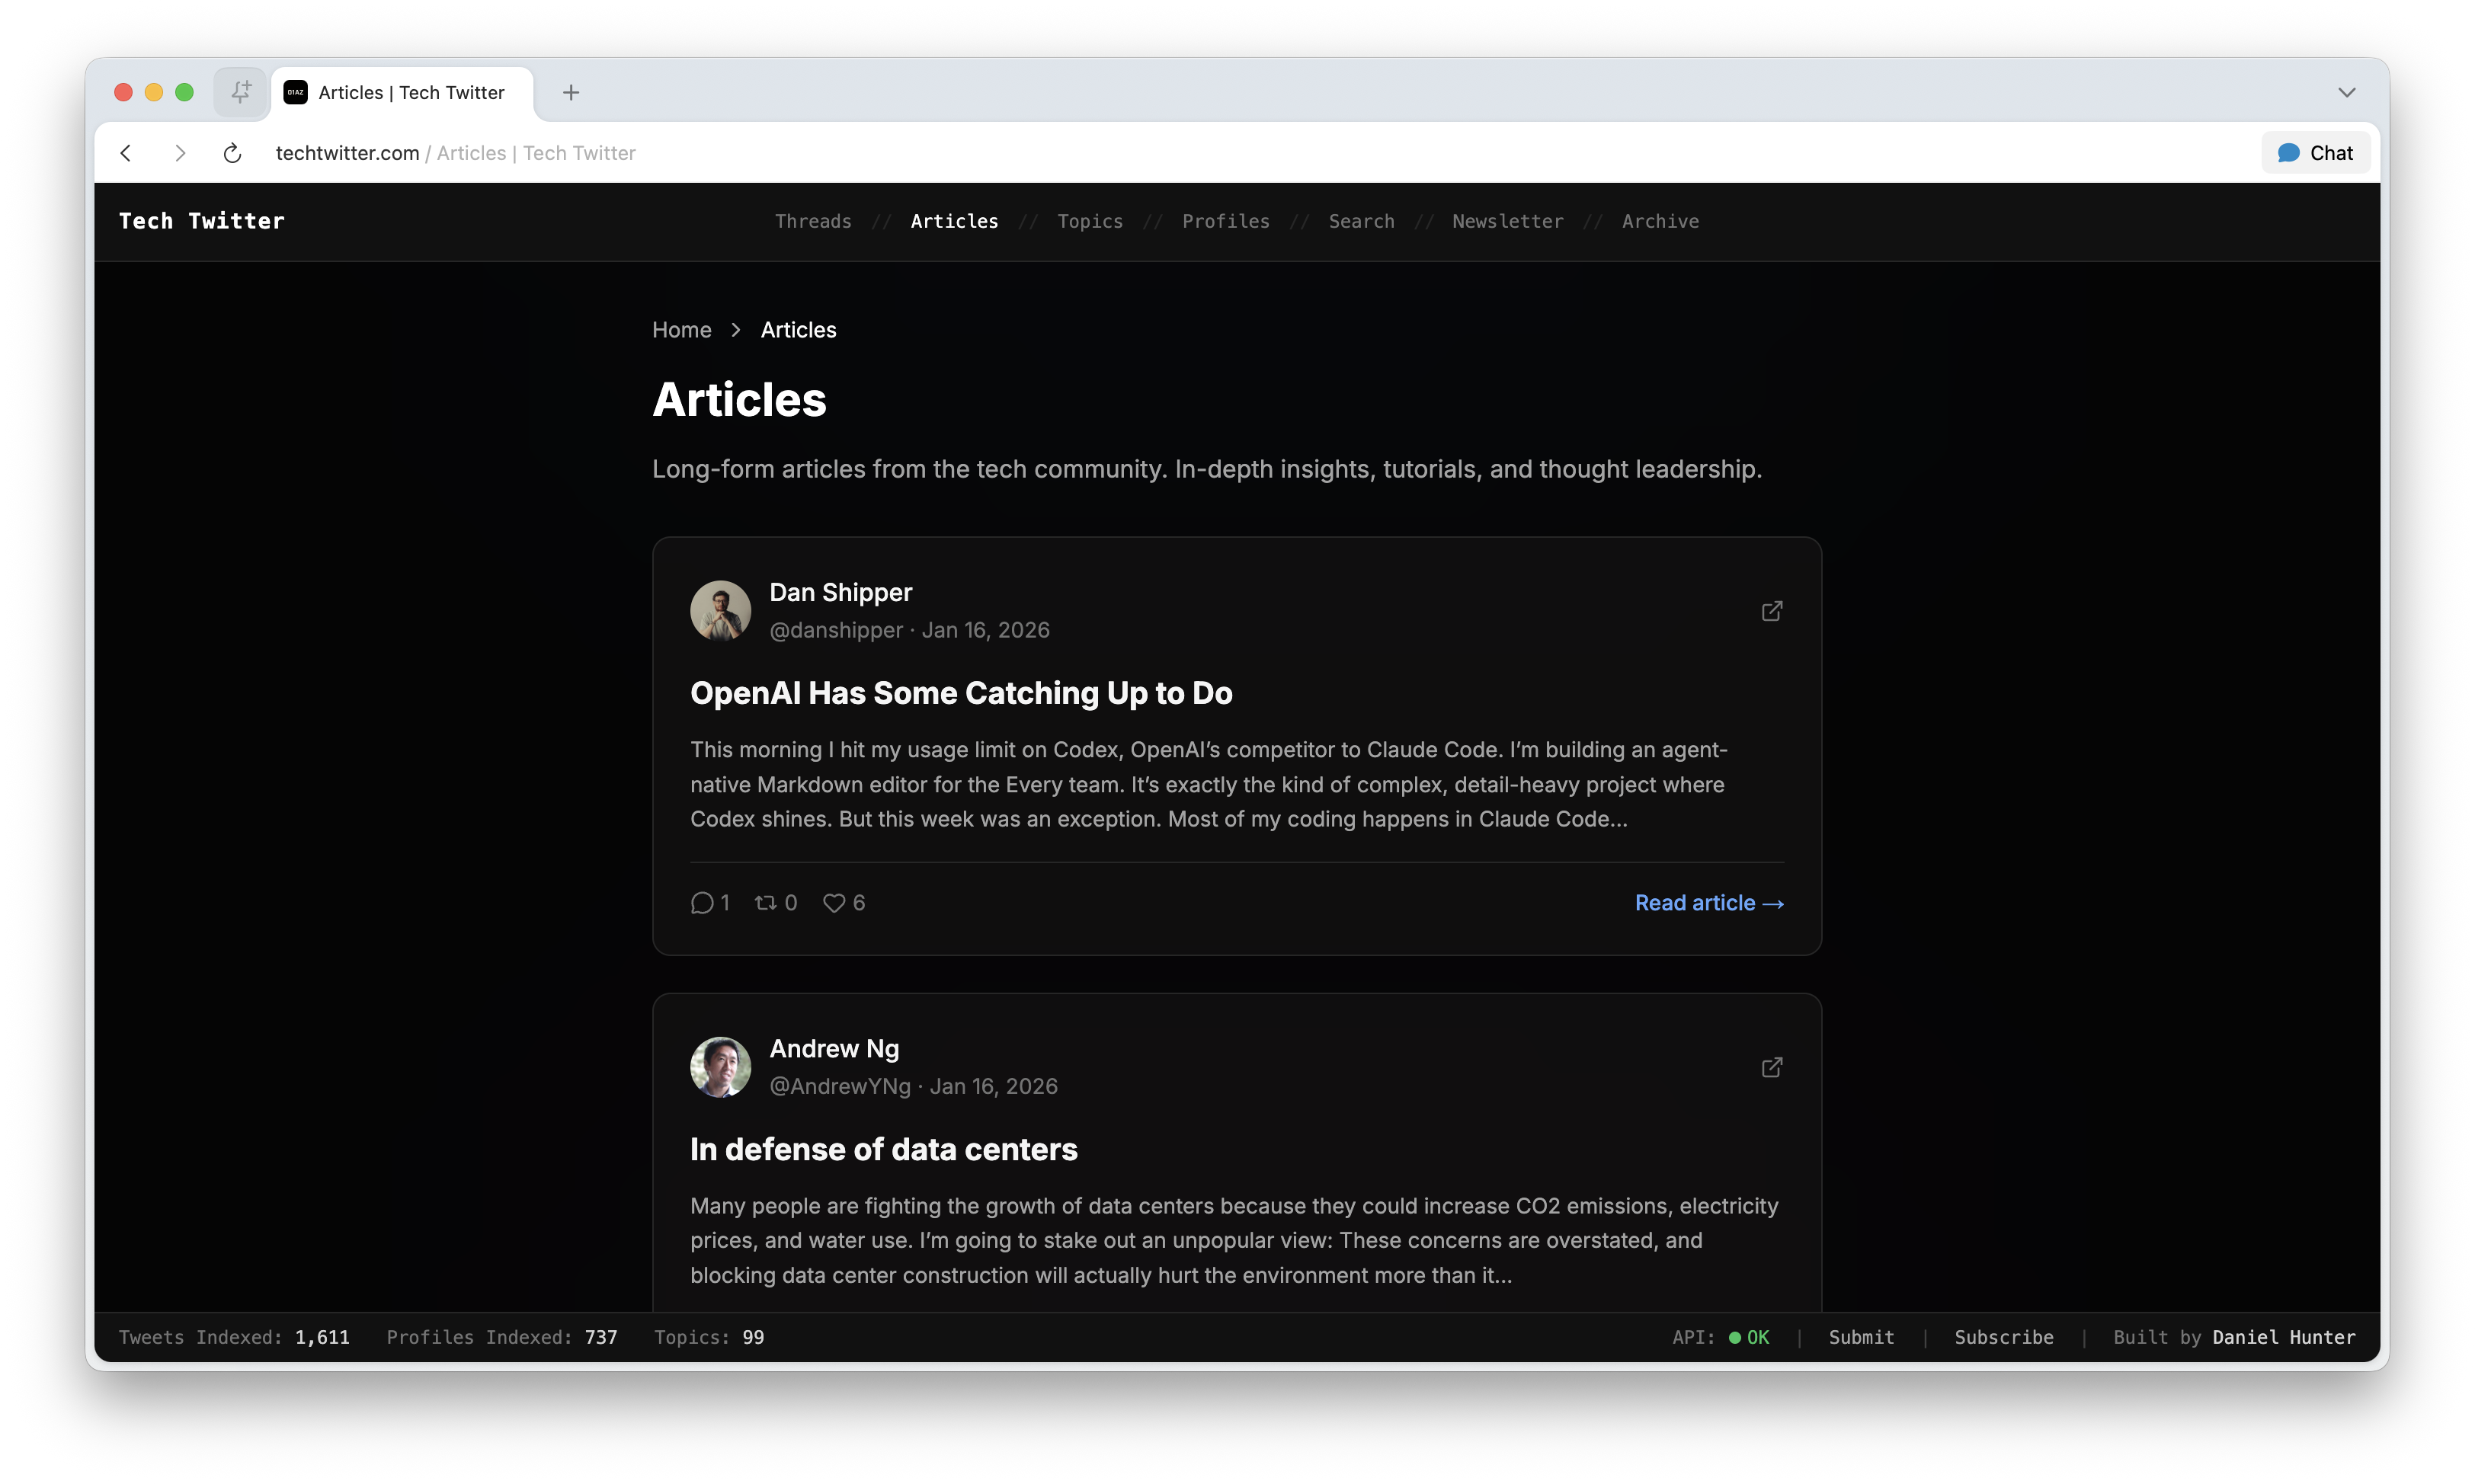Open the Chat panel button
The image size is (2475, 1484).
2315,153
